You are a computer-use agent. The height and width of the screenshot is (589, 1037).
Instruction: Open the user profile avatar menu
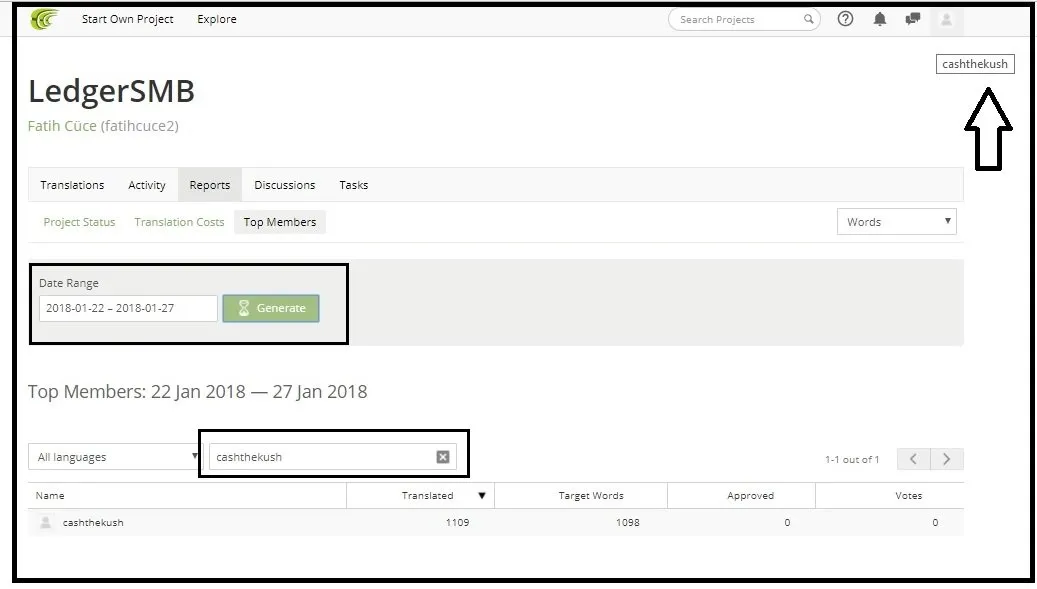[946, 20]
